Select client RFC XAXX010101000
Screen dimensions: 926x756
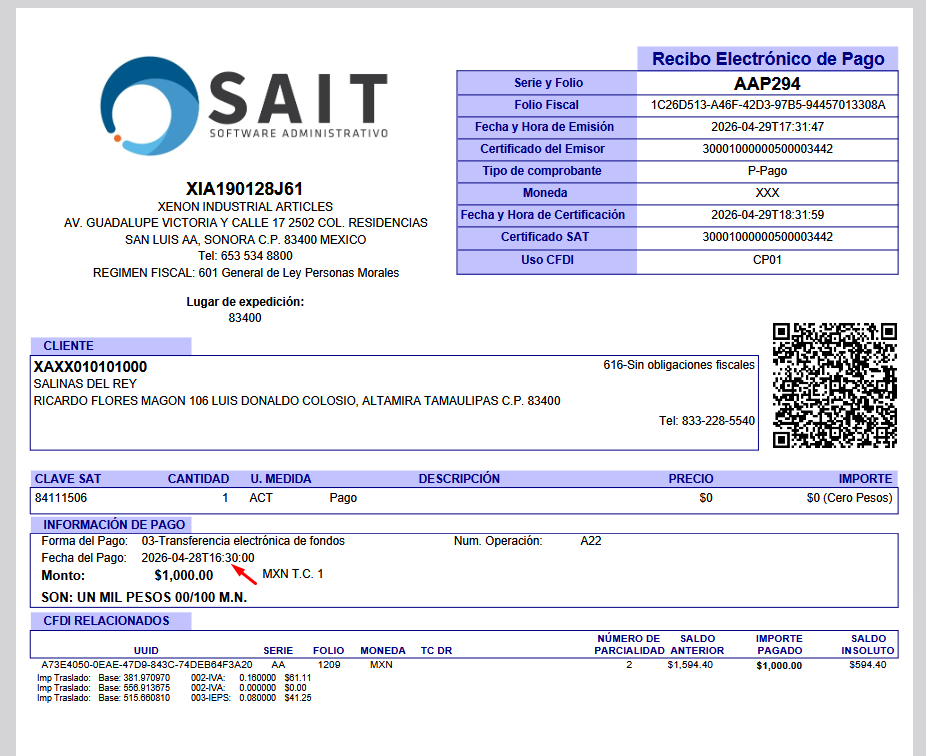[90, 367]
